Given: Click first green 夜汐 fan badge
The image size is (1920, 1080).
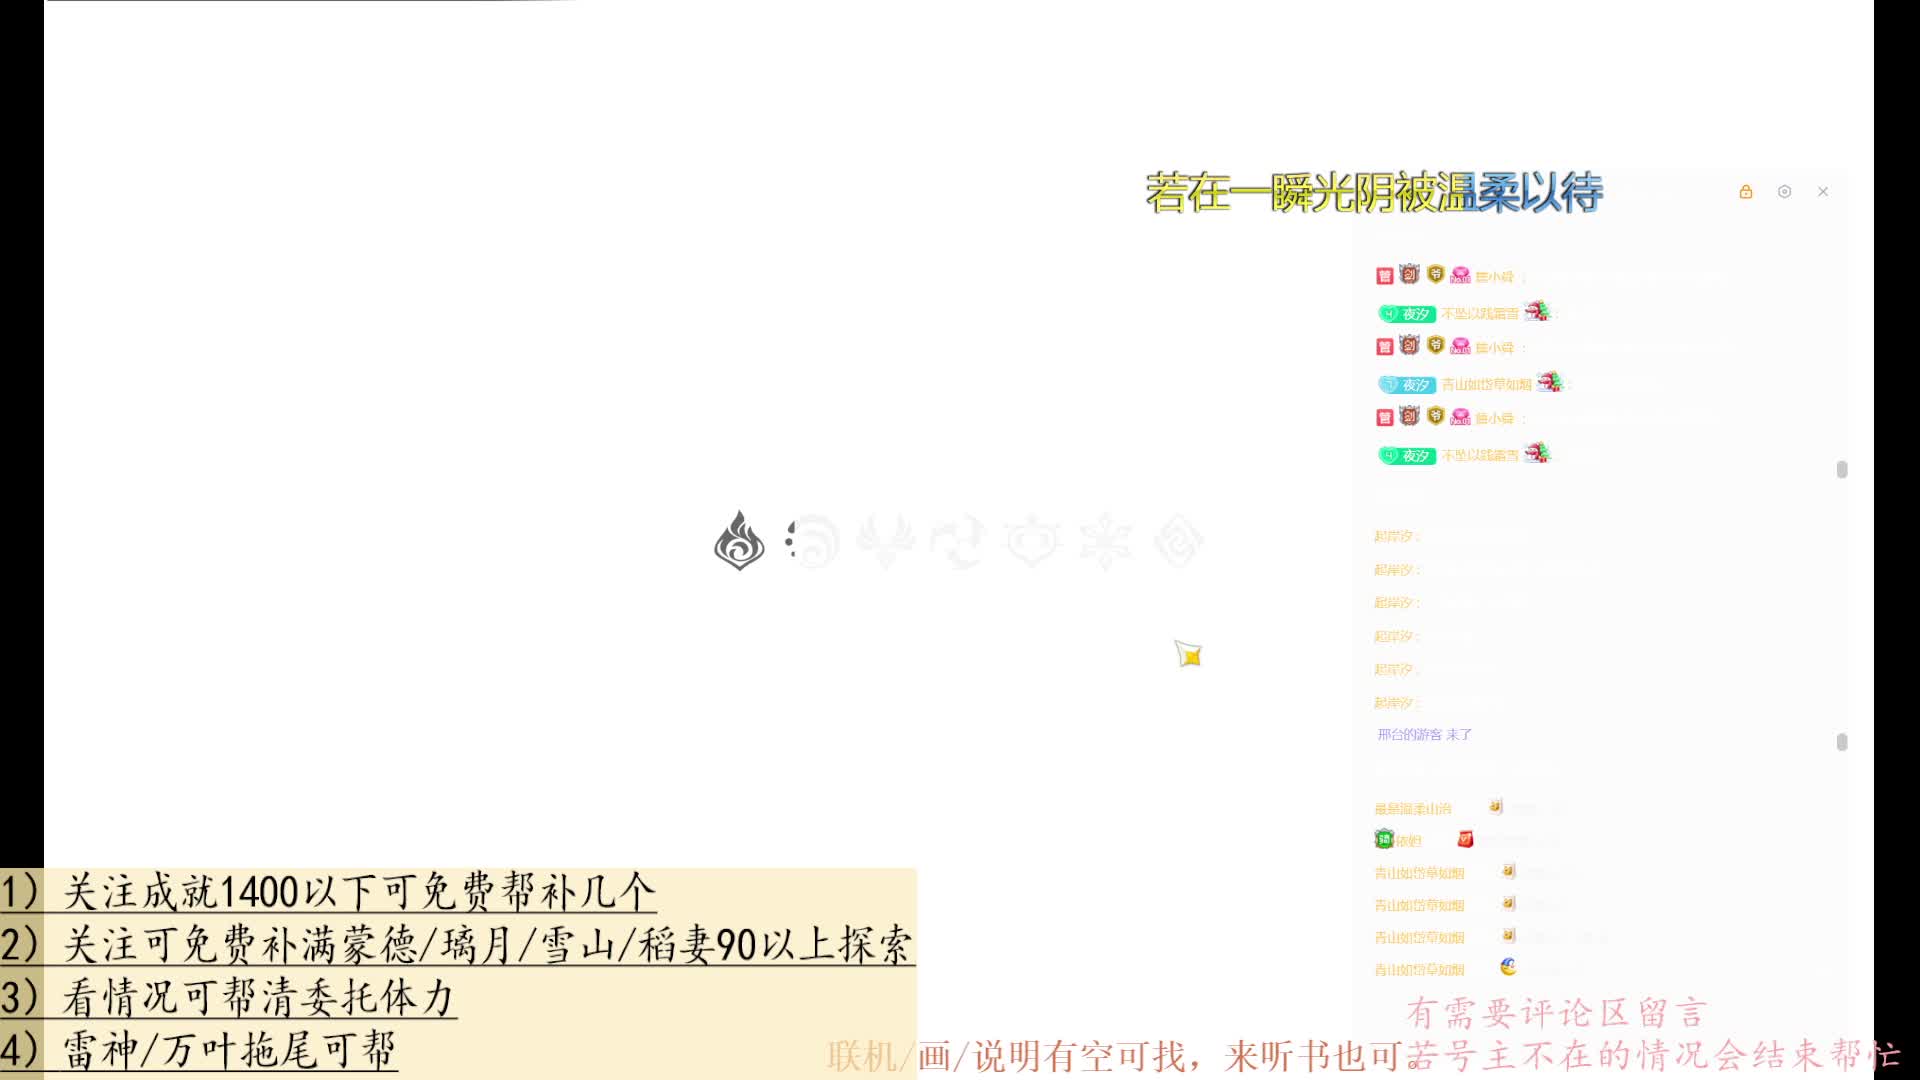Looking at the screenshot, I should pos(1407,314).
